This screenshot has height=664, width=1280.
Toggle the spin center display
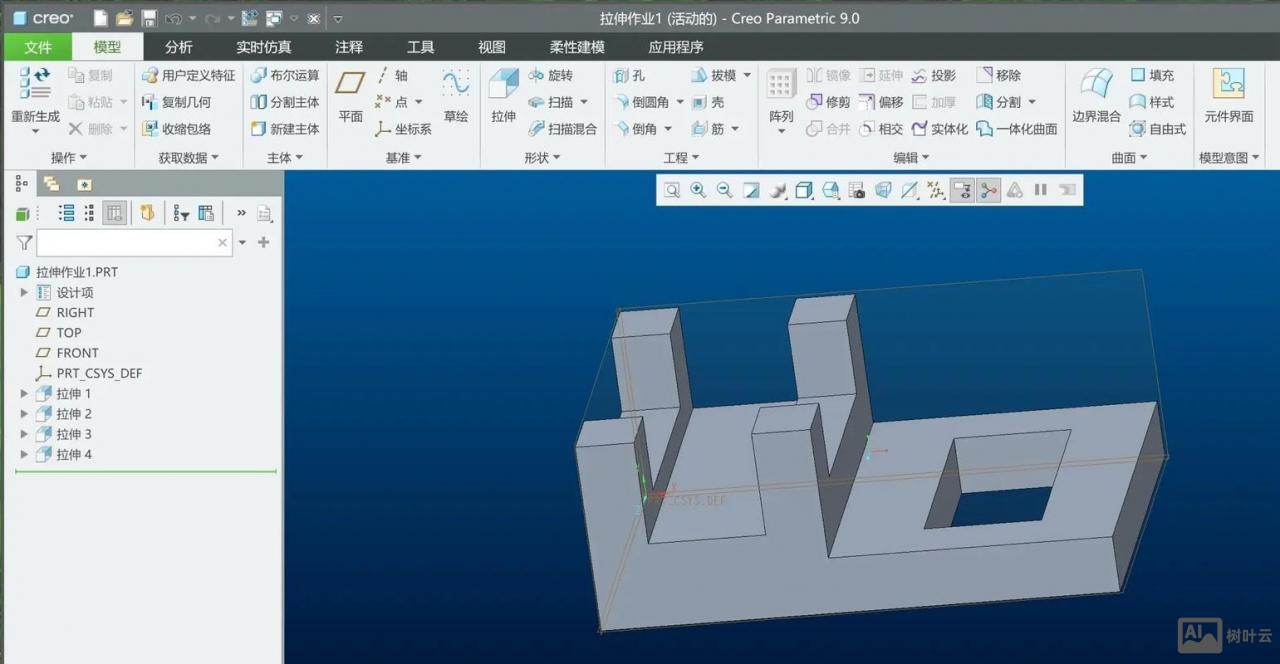(x=989, y=190)
